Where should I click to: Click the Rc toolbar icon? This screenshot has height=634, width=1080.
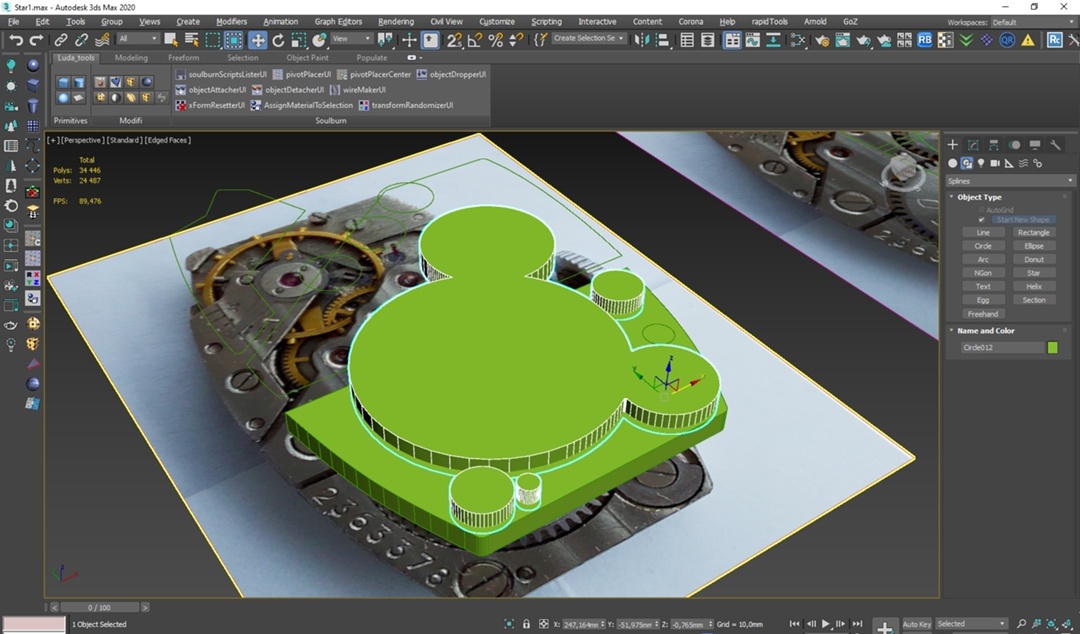[1054, 40]
